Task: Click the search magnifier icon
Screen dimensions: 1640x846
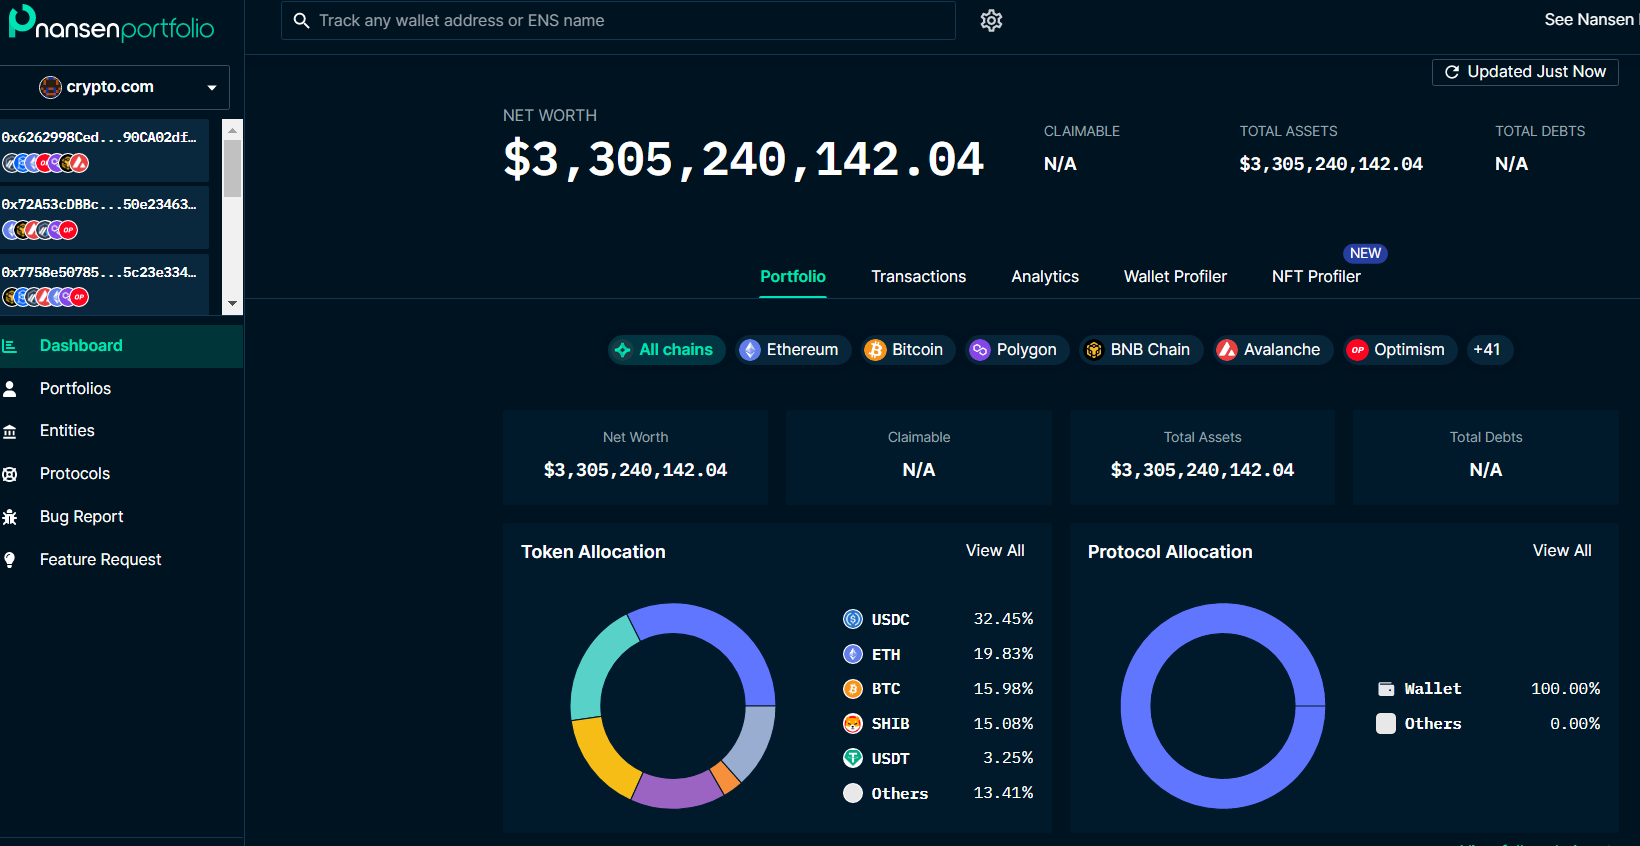Action: click(x=301, y=21)
